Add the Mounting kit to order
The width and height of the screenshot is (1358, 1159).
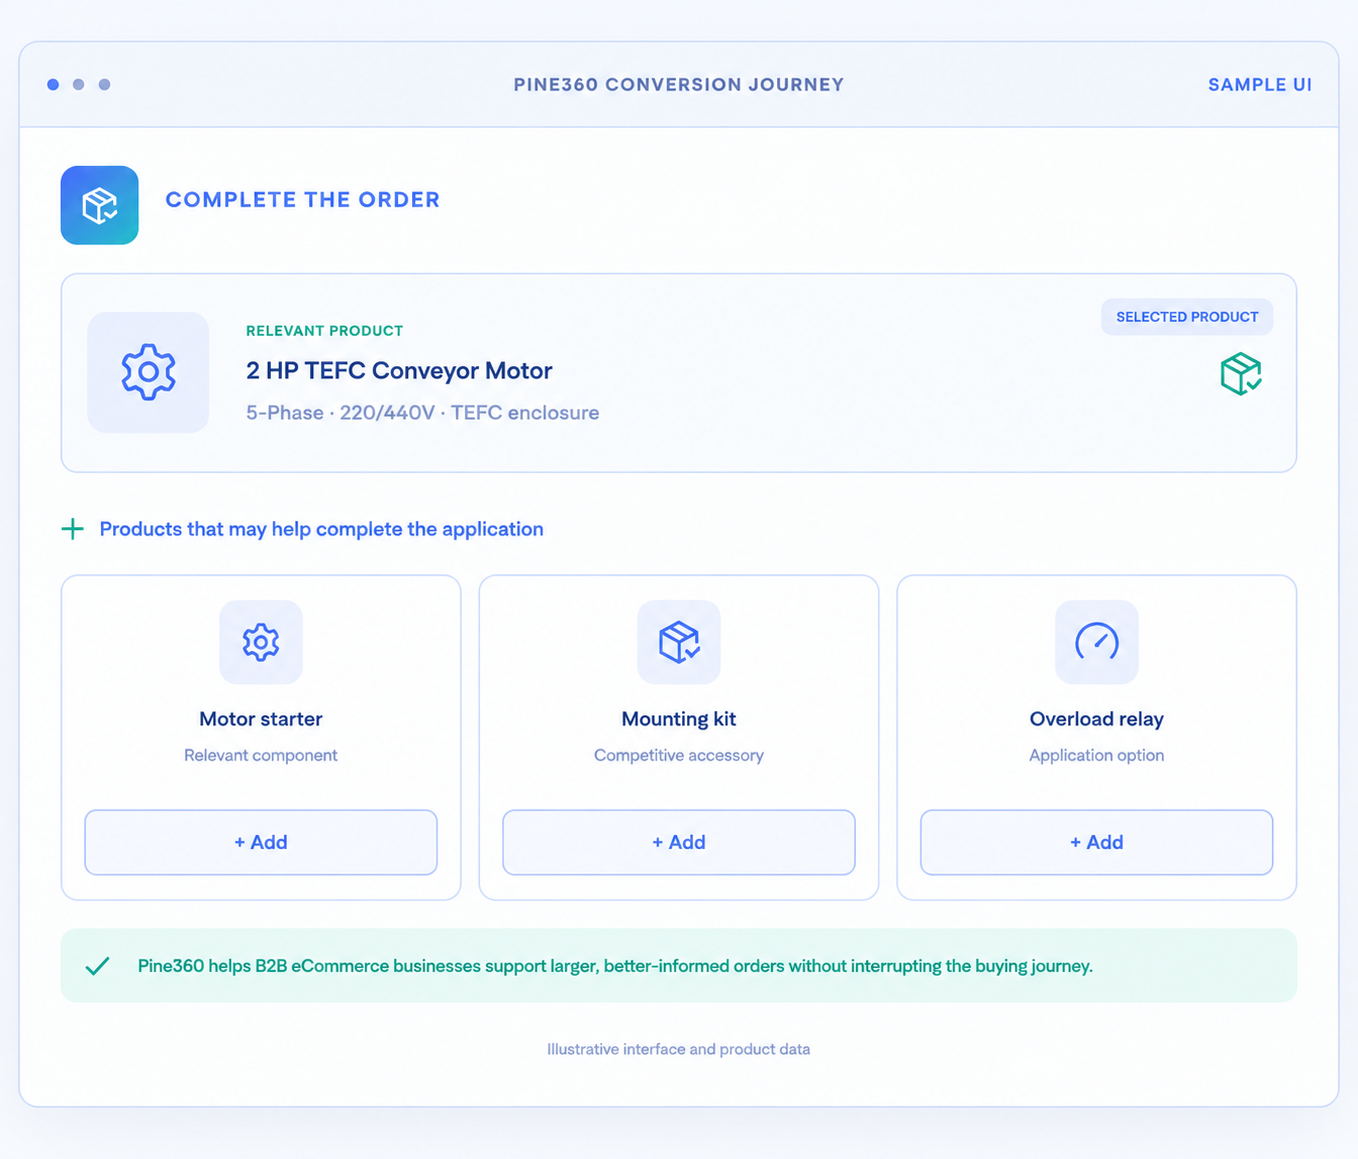pyautogui.click(x=679, y=842)
